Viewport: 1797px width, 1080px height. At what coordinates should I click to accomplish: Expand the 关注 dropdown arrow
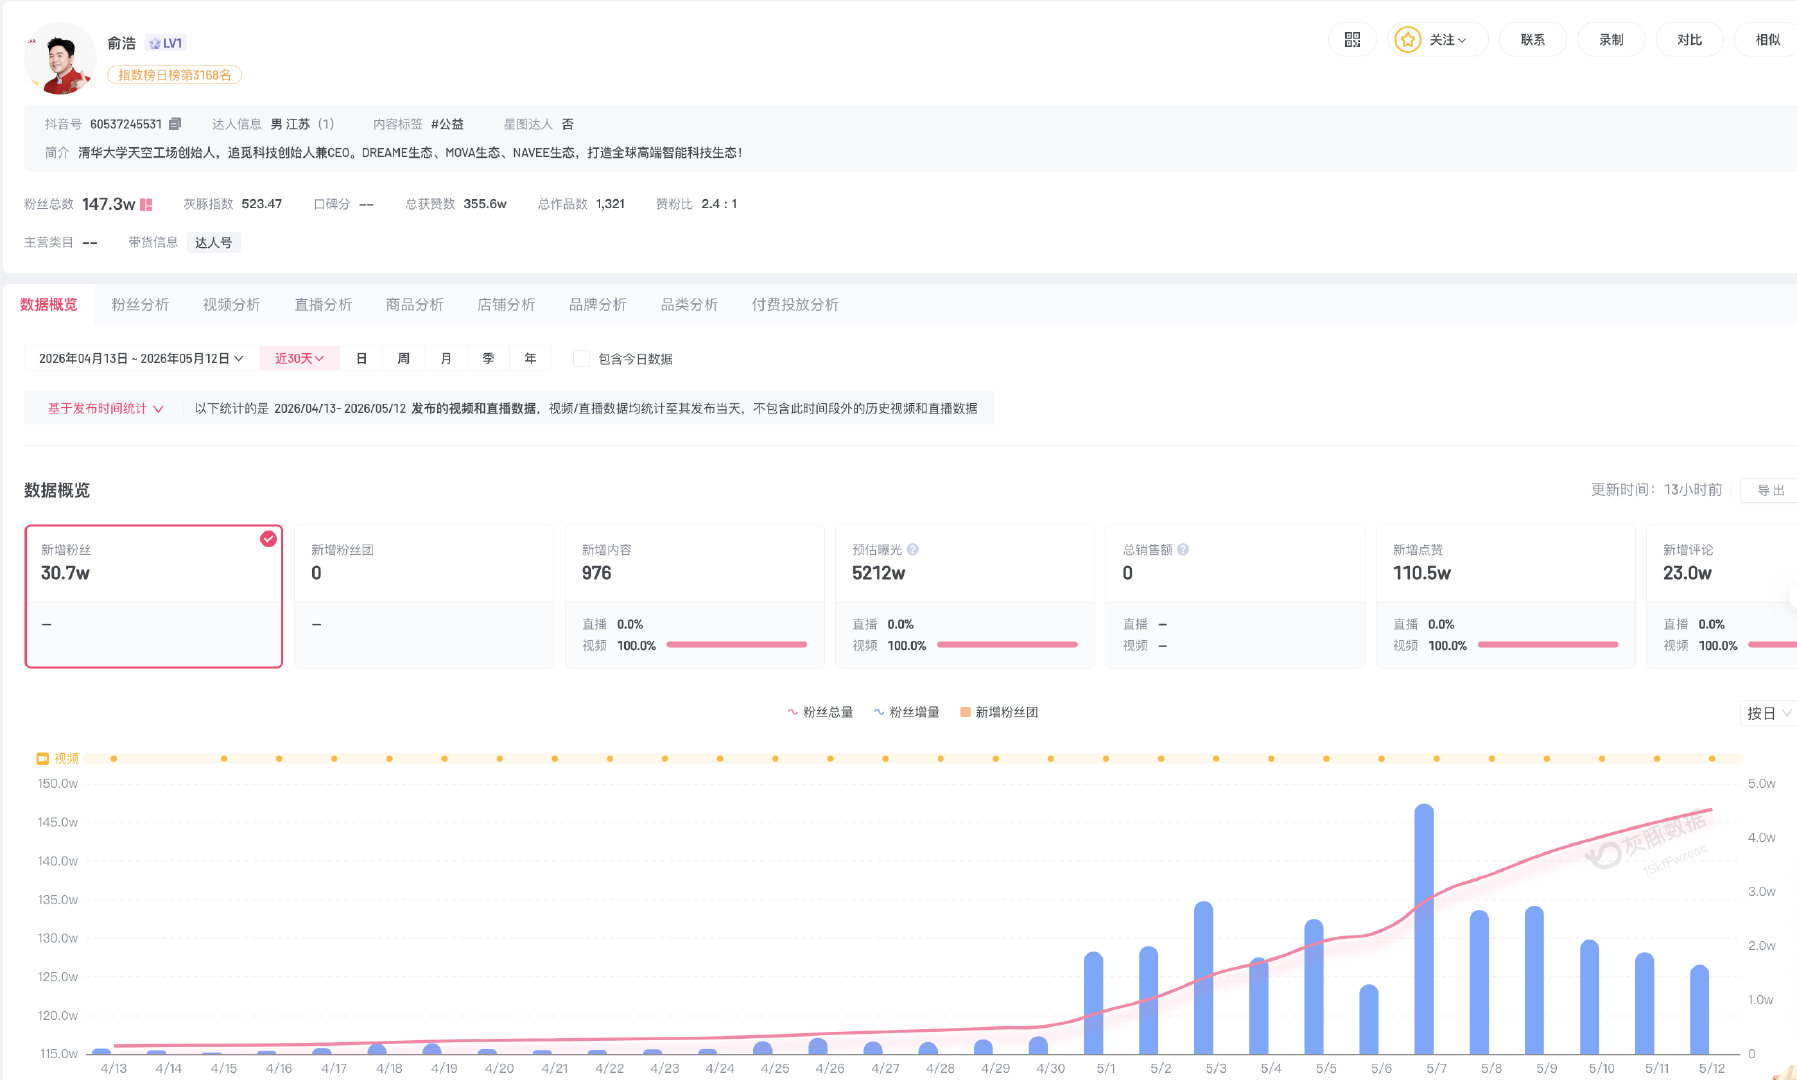click(x=1462, y=41)
